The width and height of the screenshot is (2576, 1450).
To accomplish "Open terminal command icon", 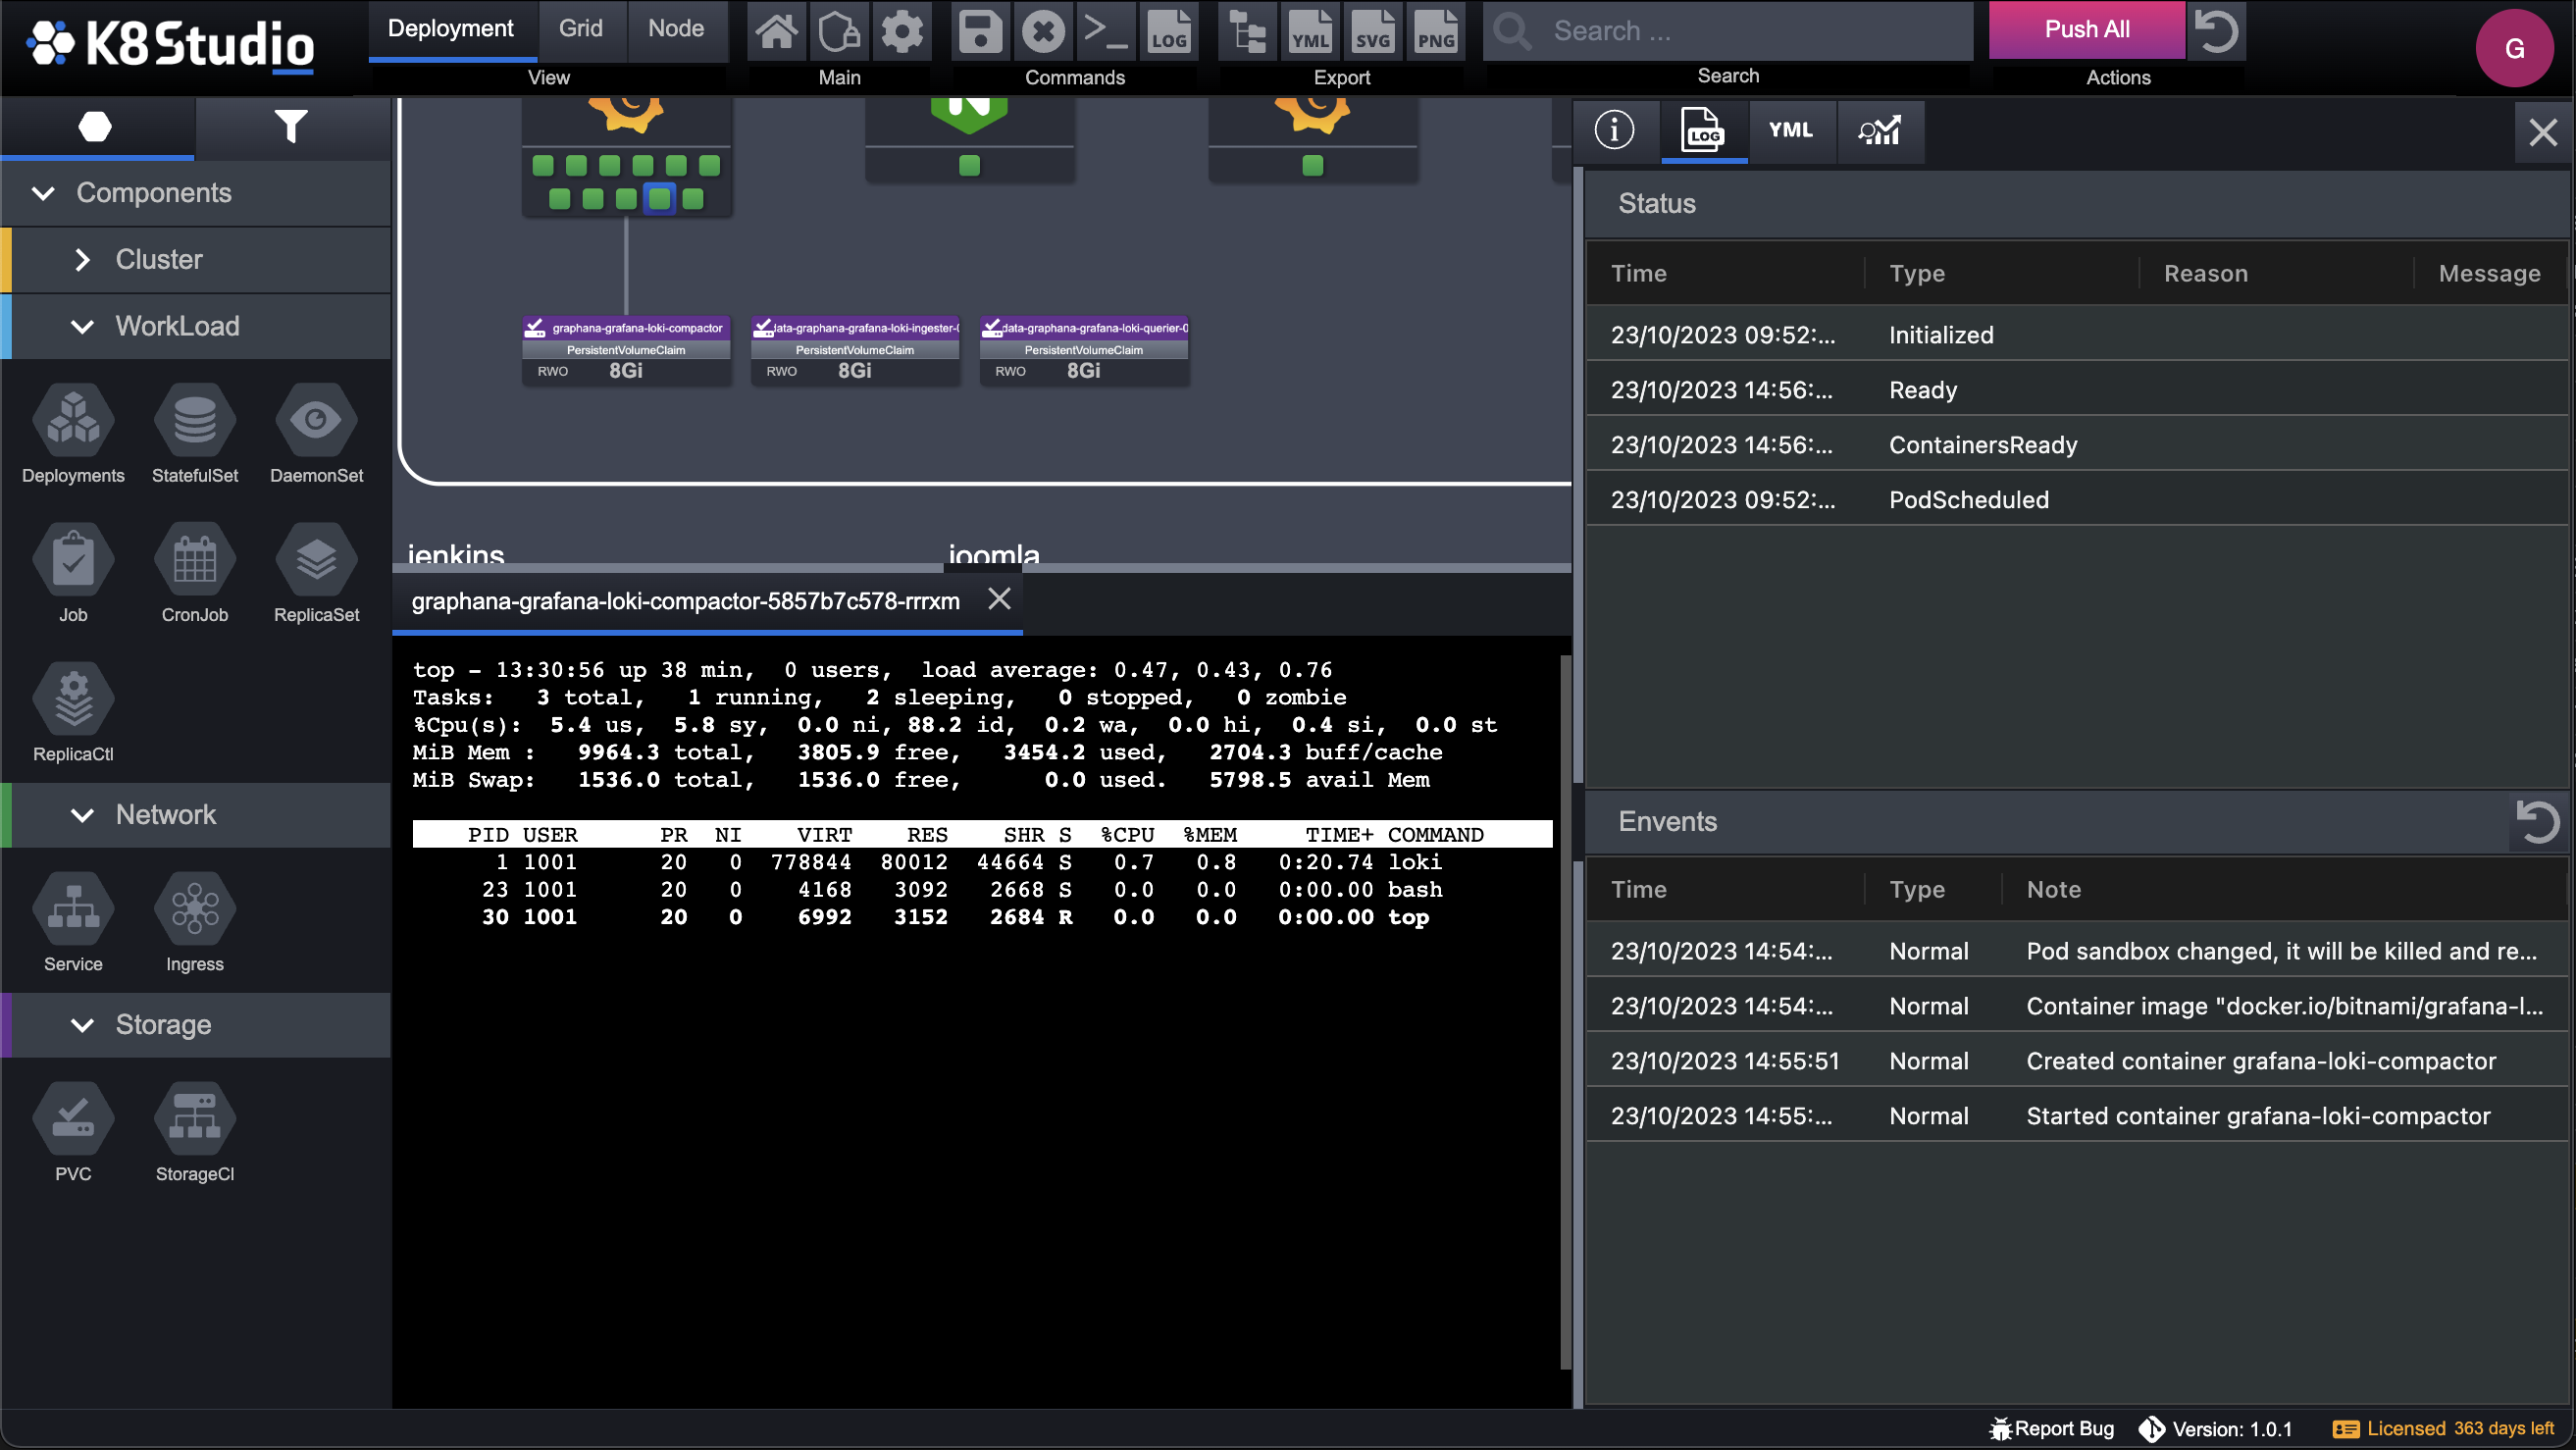I will (1106, 31).
